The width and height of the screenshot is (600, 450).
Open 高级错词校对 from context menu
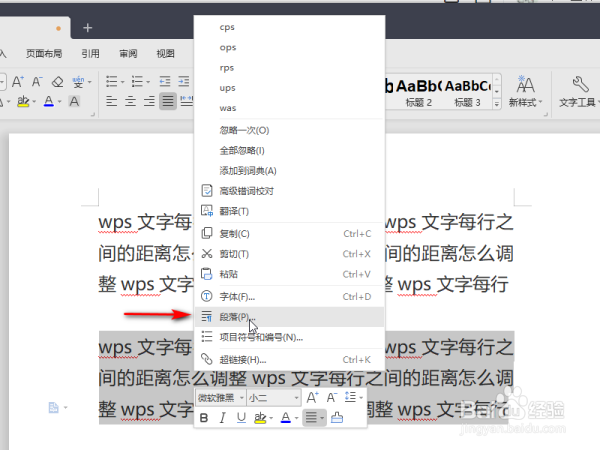[x=289, y=191]
